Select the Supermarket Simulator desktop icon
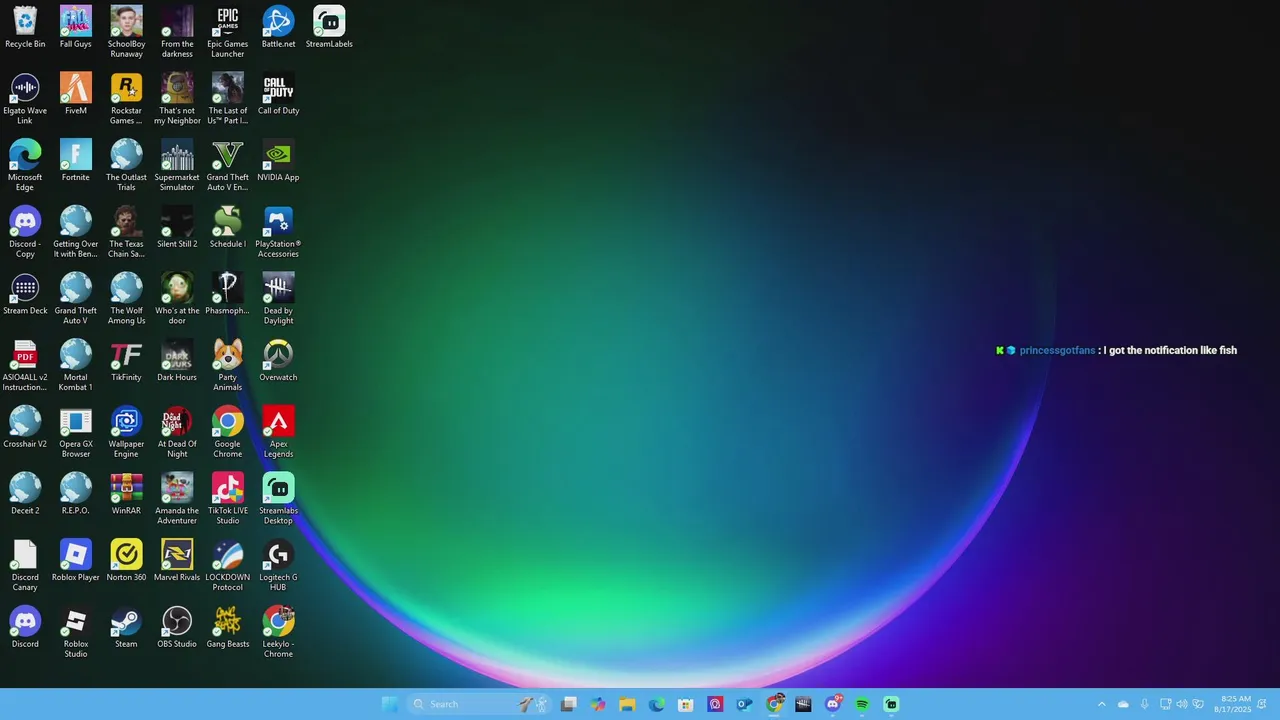The image size is (1280, 720). [x=177, y=165]
